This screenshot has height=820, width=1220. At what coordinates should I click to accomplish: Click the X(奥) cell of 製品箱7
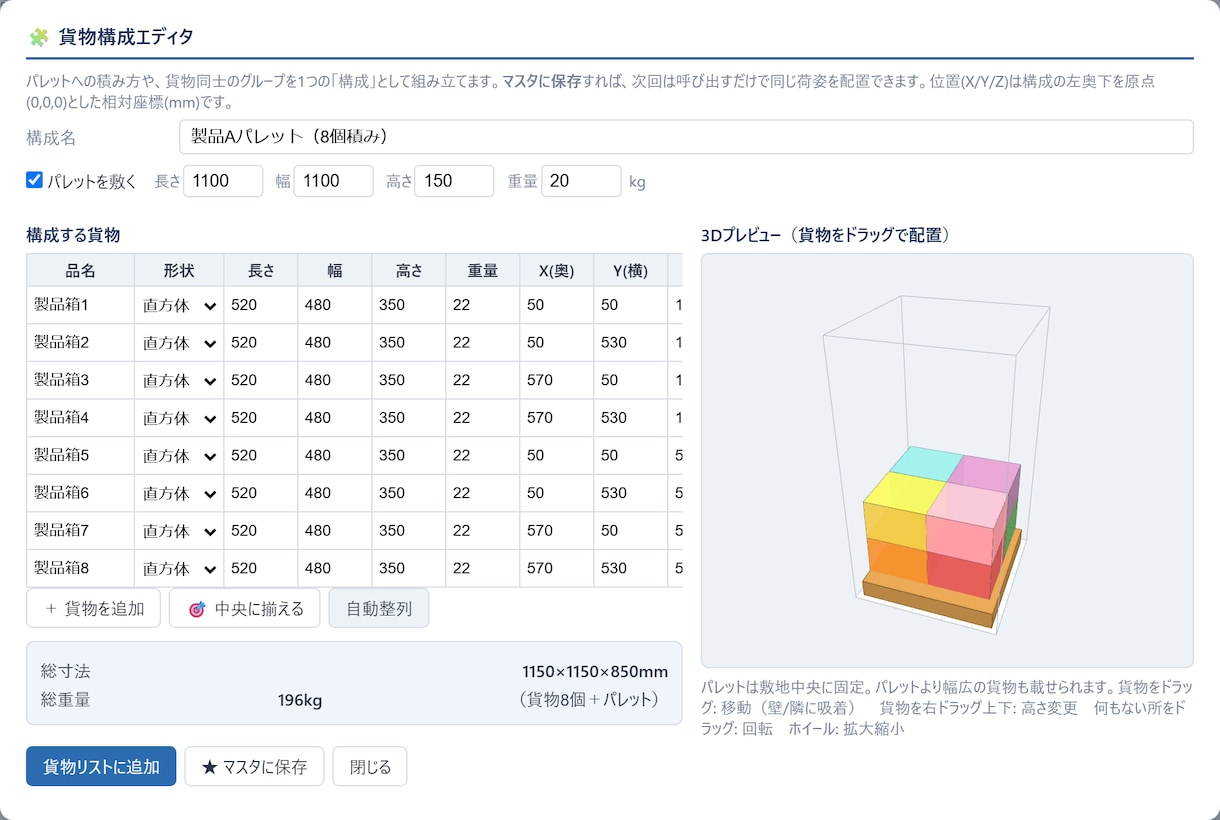pyautogui.click(x=556, y=531)
